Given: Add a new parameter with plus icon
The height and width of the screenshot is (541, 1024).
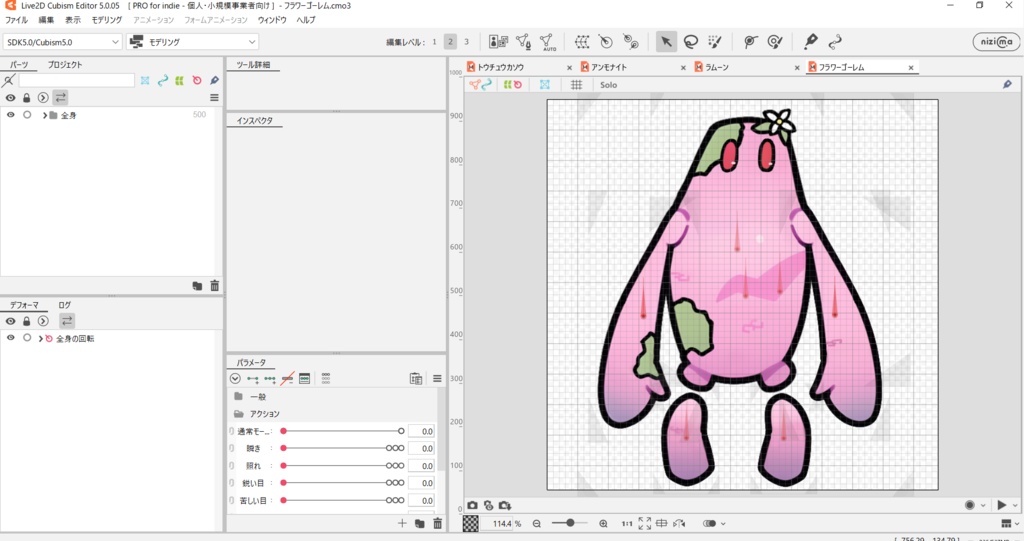Looking at the screenshot, I should click(402, 523).
